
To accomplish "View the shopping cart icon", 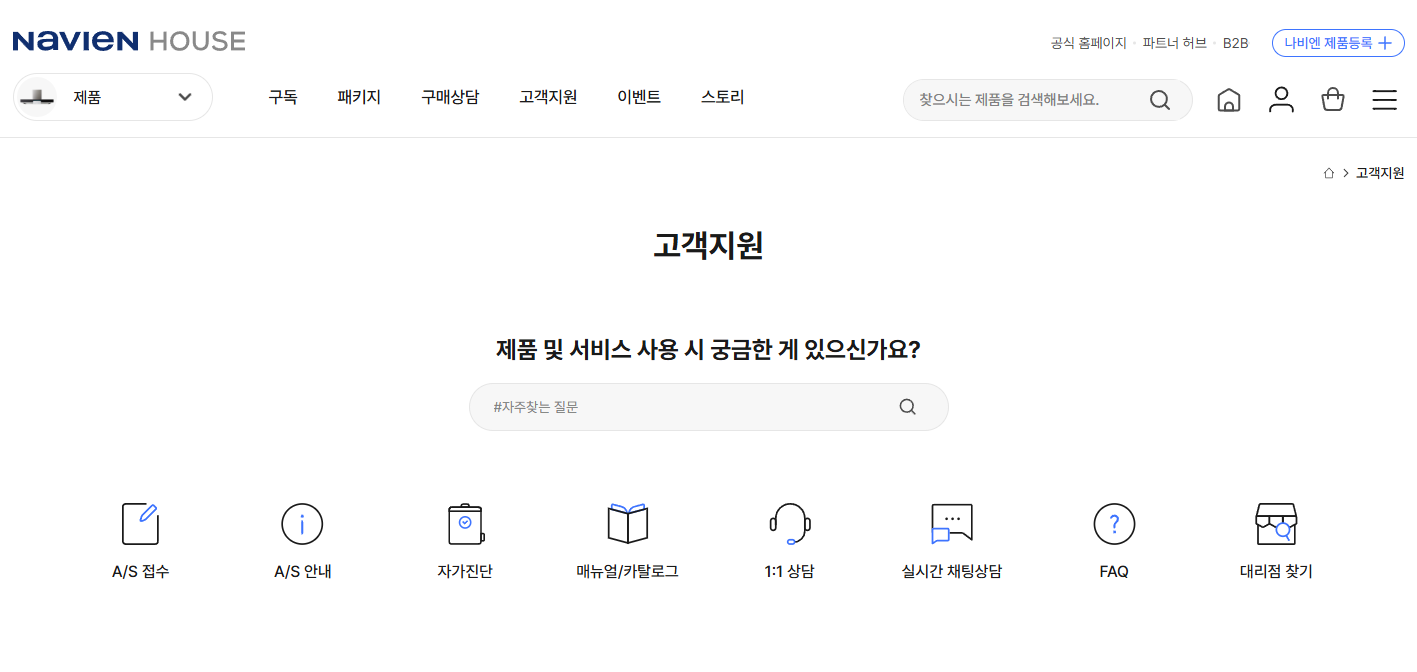I will tap(1332, 100).
